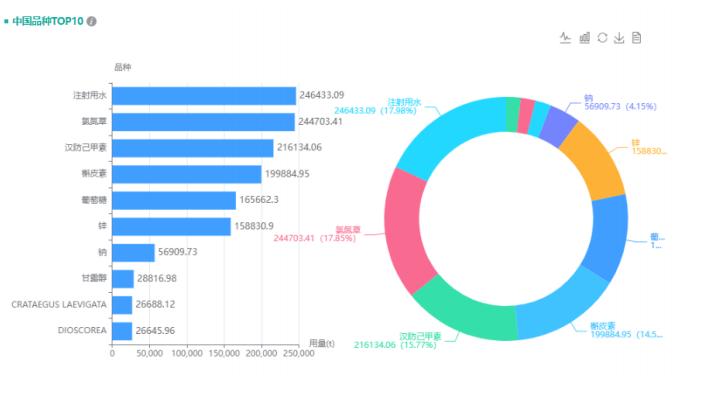The height and width of the screenshot is (395, 706).
Task: Click the 注射用水 pie label text
Action: pos(404,102)
